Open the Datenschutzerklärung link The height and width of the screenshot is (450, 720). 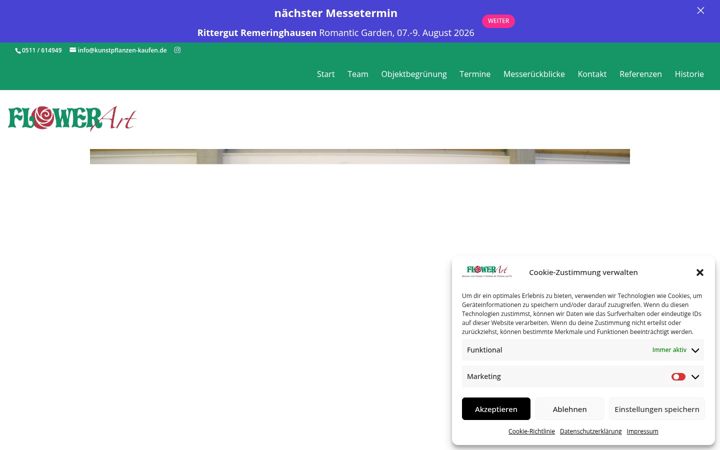point(591,431)
